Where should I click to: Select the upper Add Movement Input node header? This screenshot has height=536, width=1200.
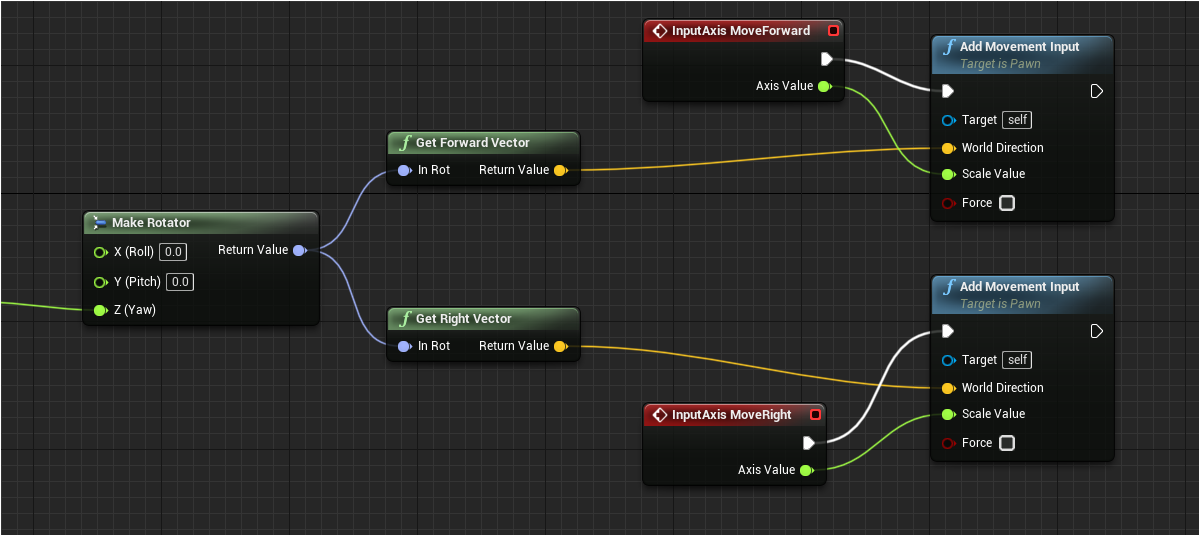click(x=1022, y=54)
